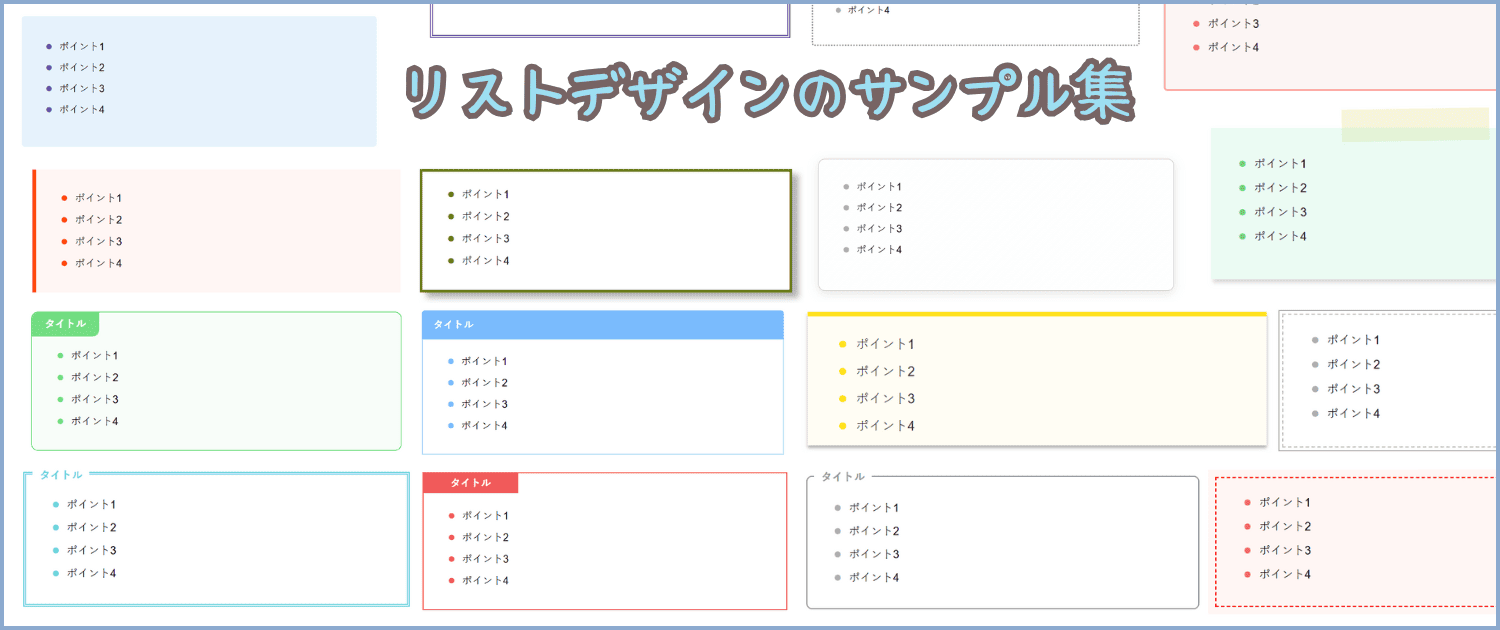This screenshot has width=1500, height=630.
Task: Click the orange bullet beside ポイント2 in left-bordered box
Action: coord(64,220)
